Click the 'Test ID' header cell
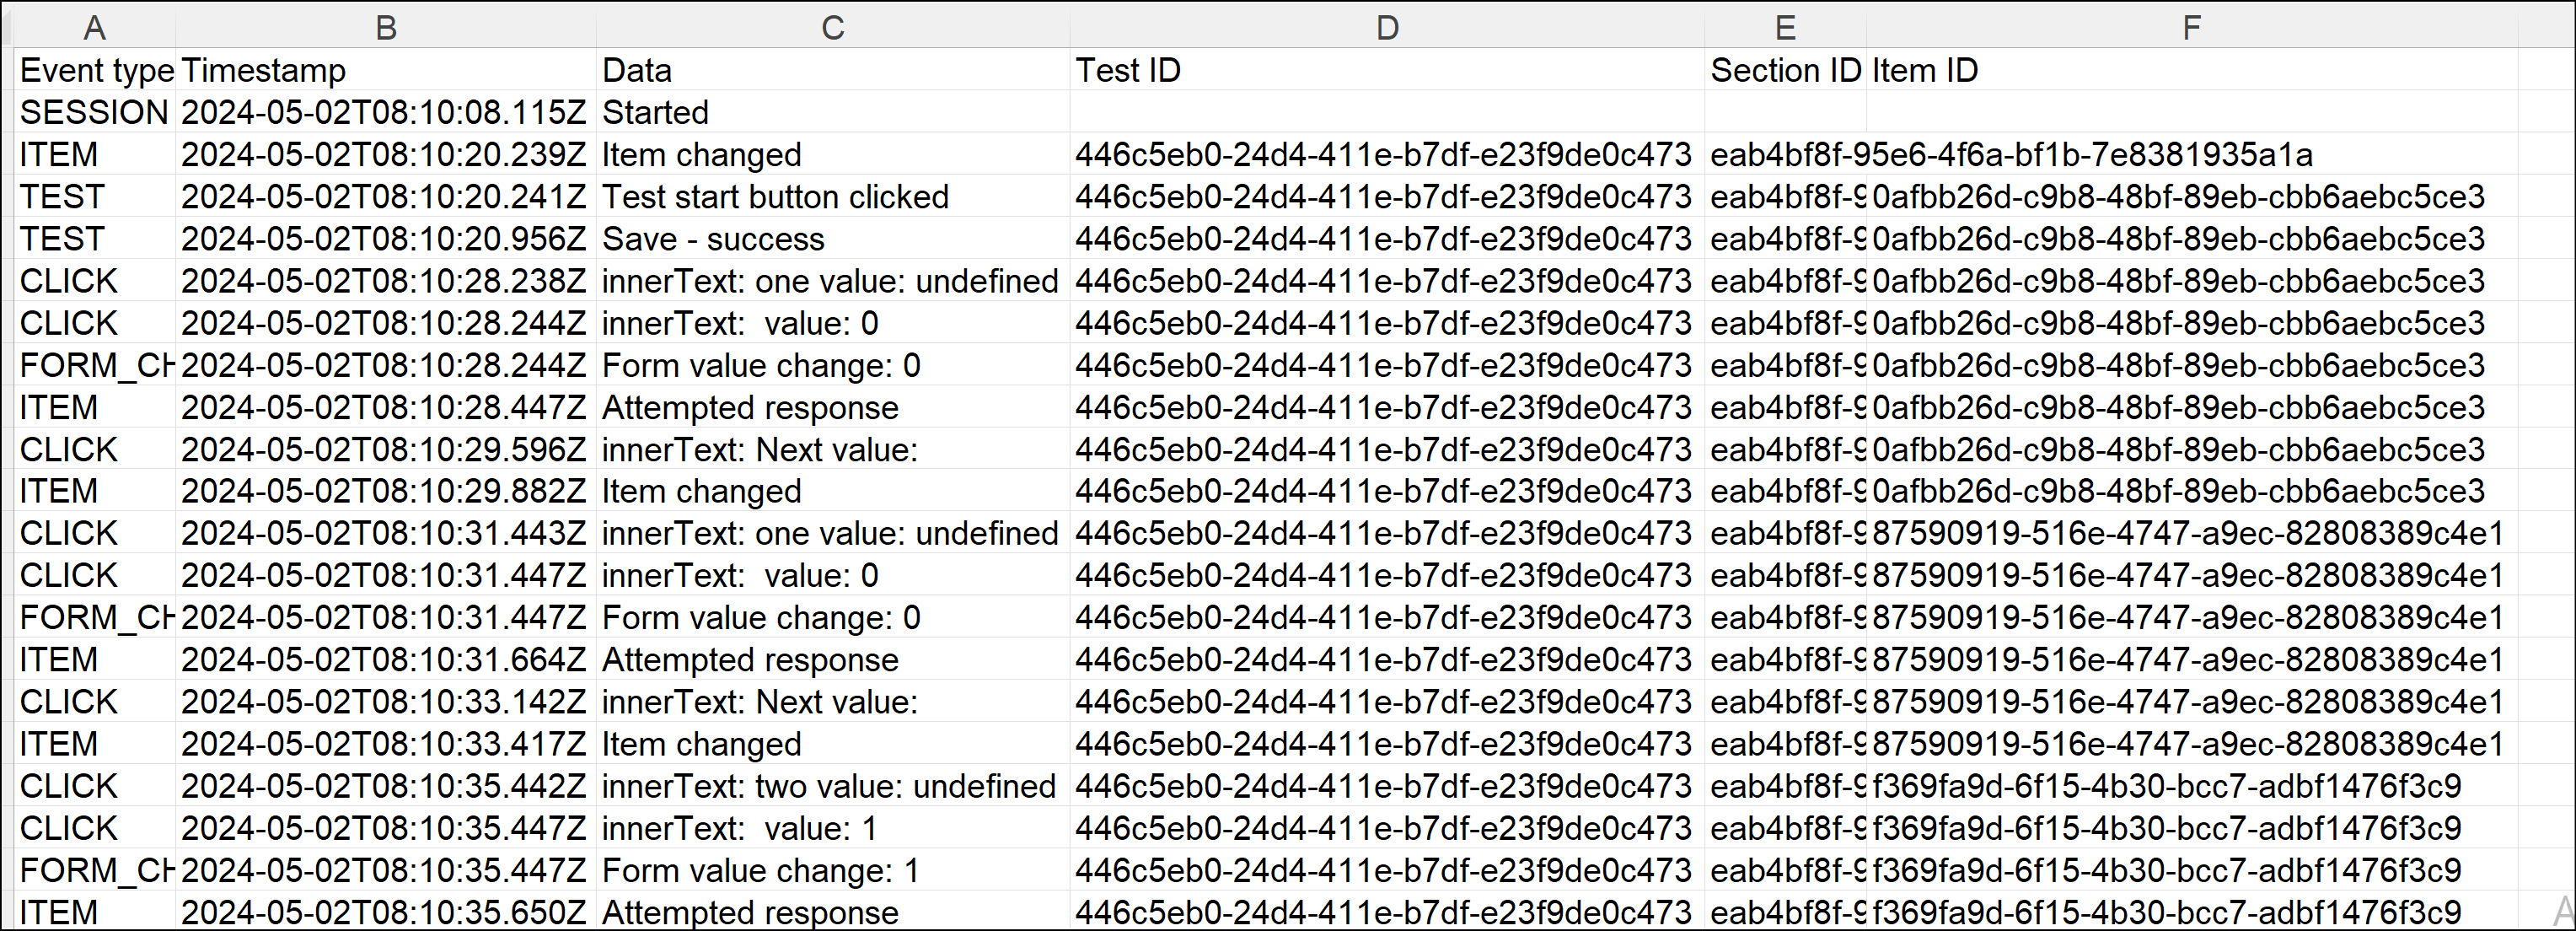Screen dimensions: 2576x931 tap(1387, 70)
